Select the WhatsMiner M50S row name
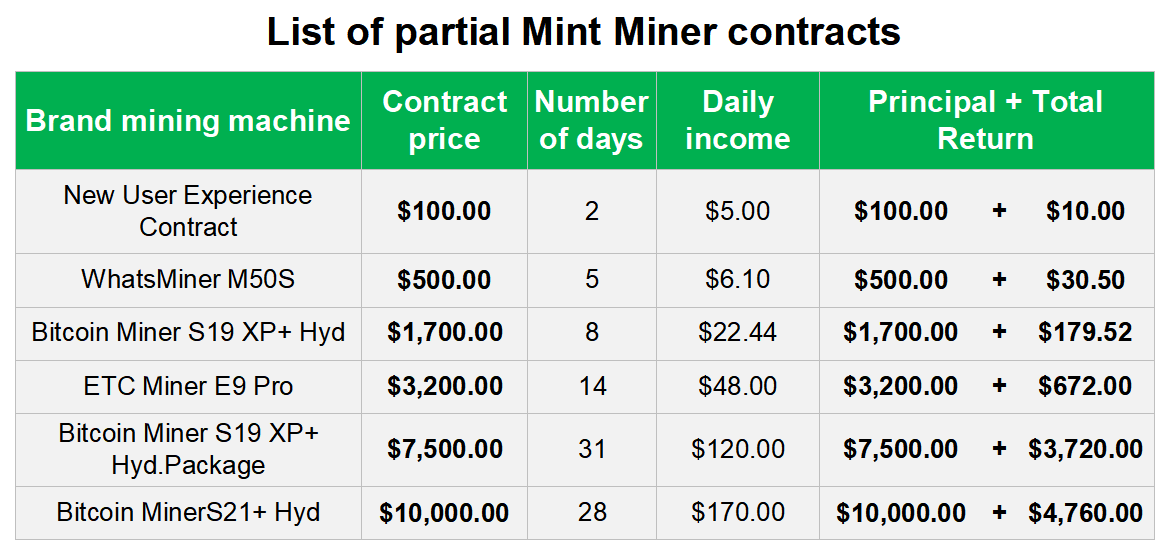This screenshot has width=1168, height=559. point(188,279)
